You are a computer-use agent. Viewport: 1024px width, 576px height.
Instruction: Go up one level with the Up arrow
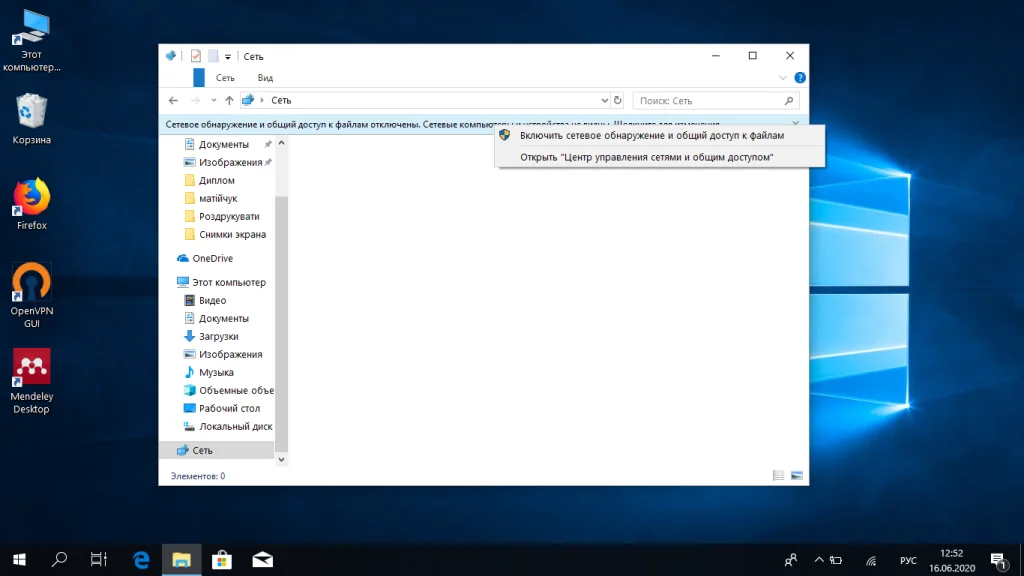[x=229, y=101]
